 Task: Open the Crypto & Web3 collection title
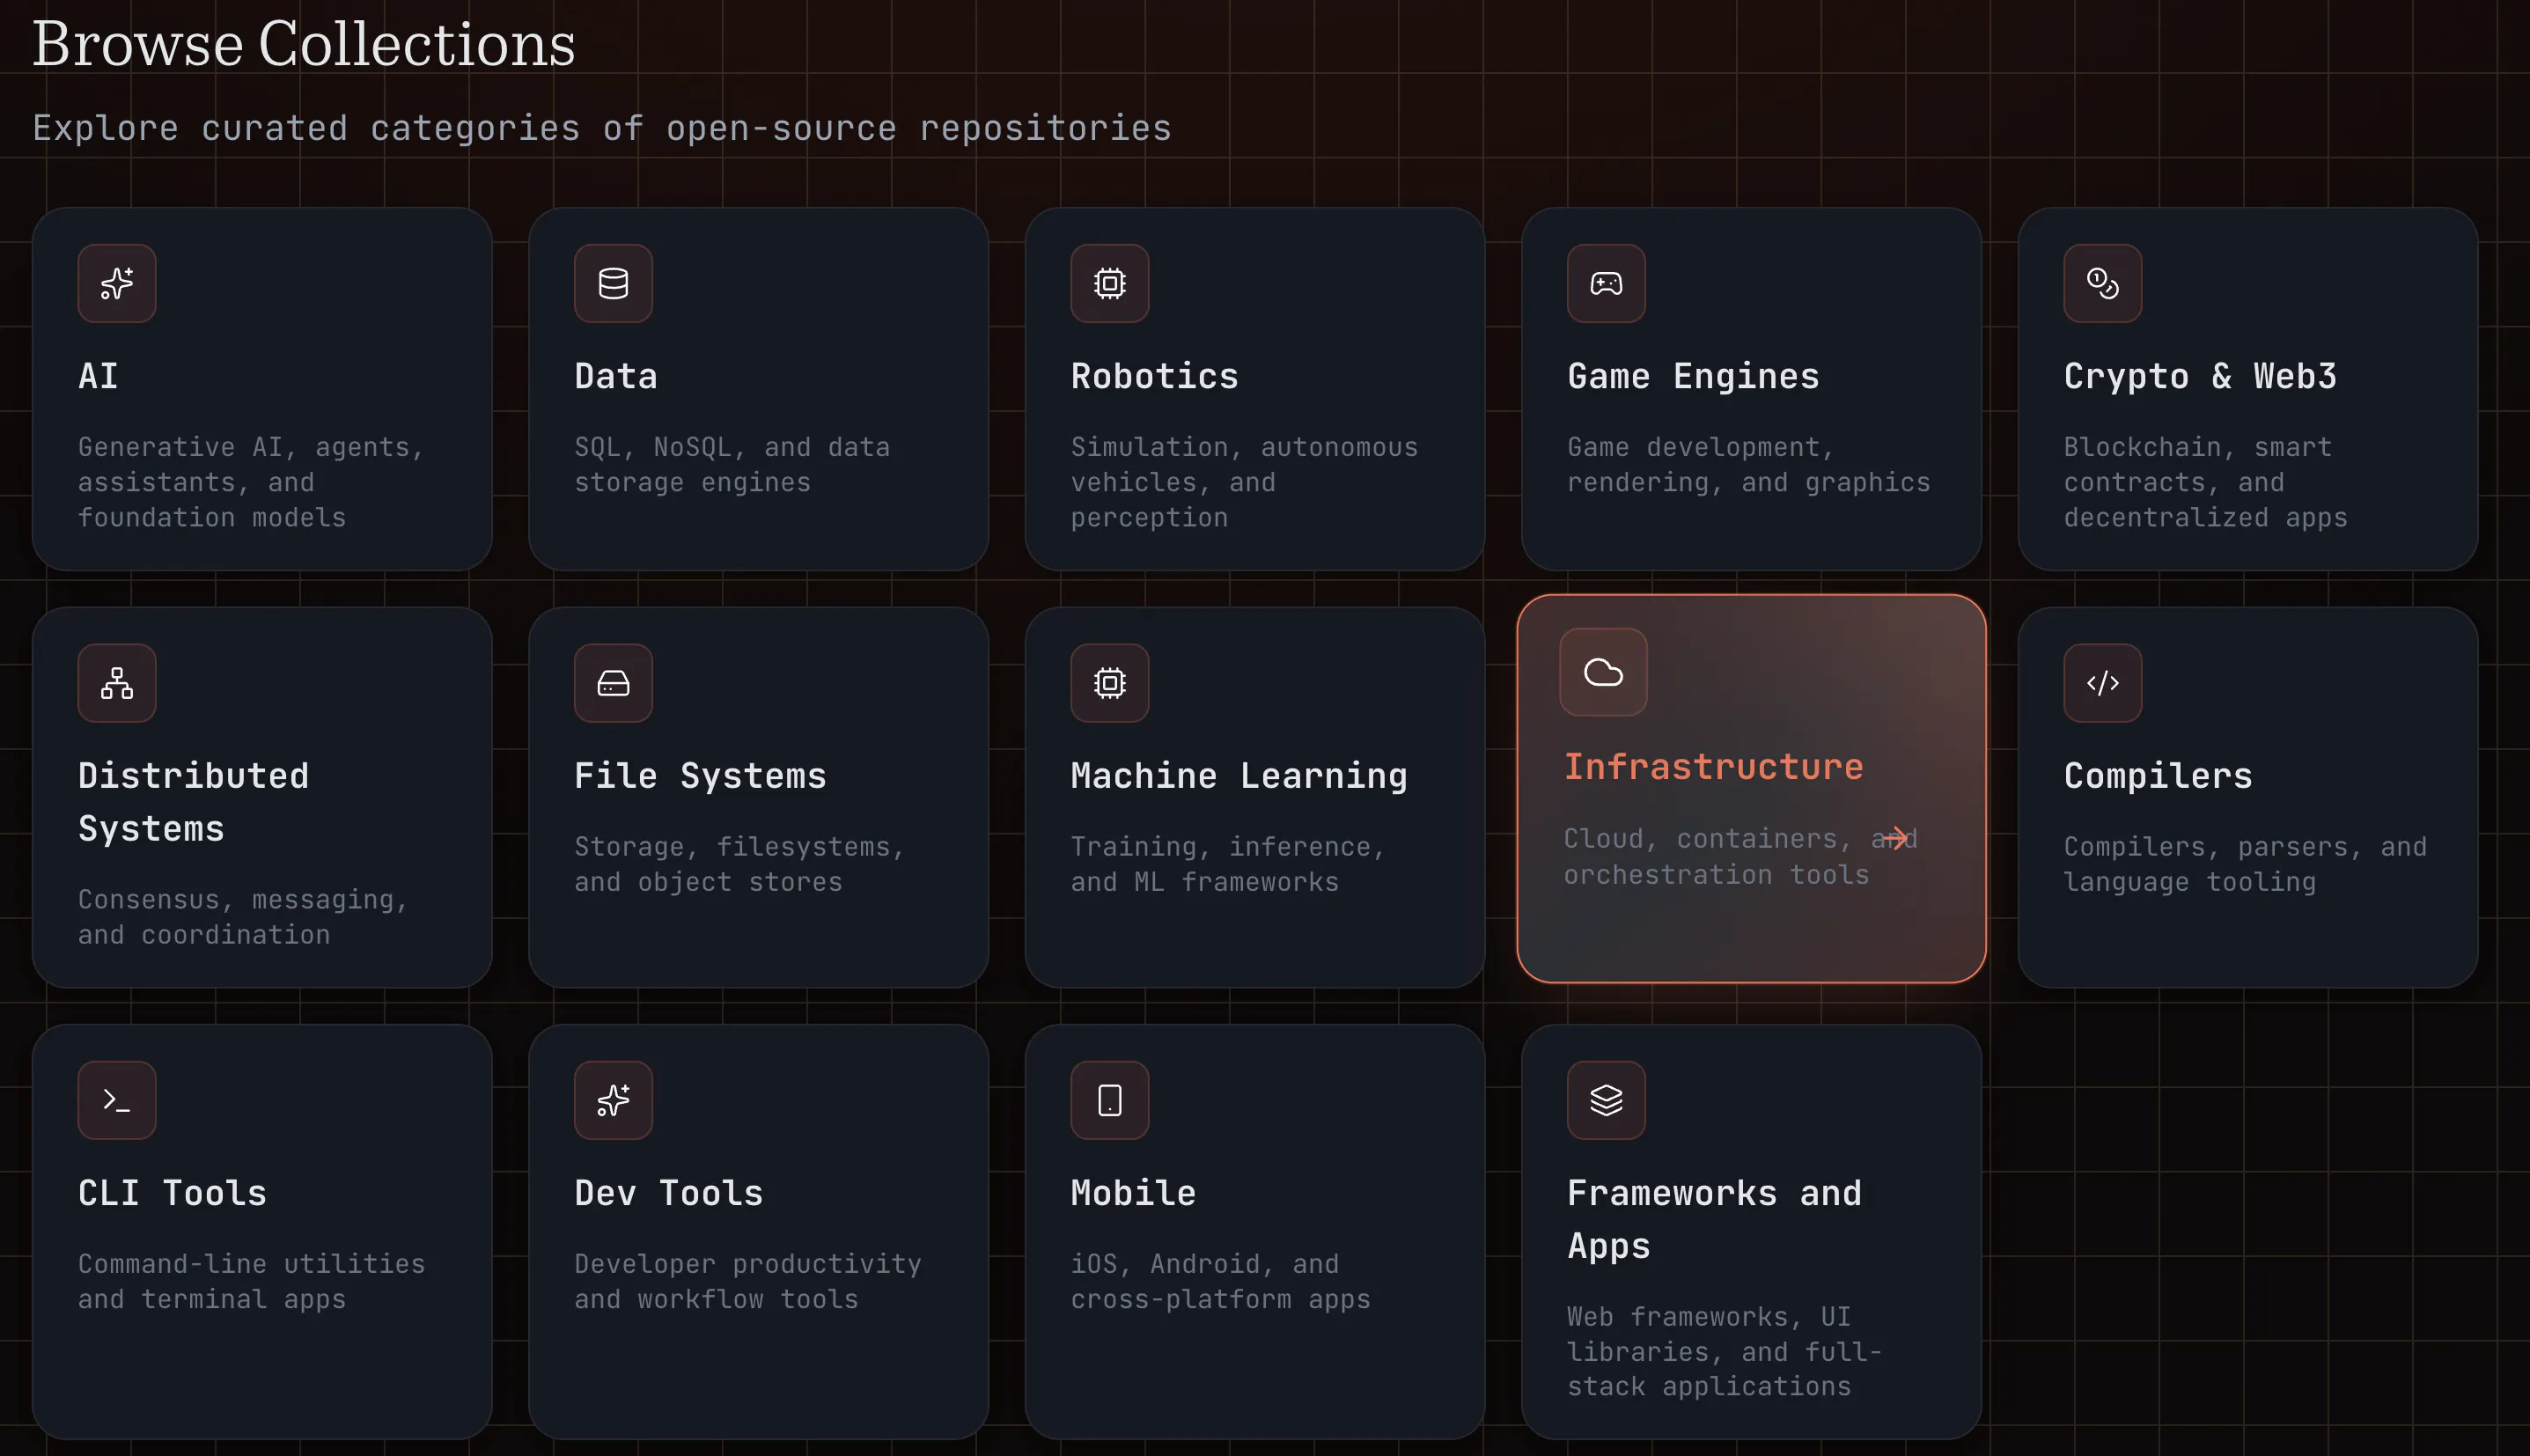tap(2200, 376)
